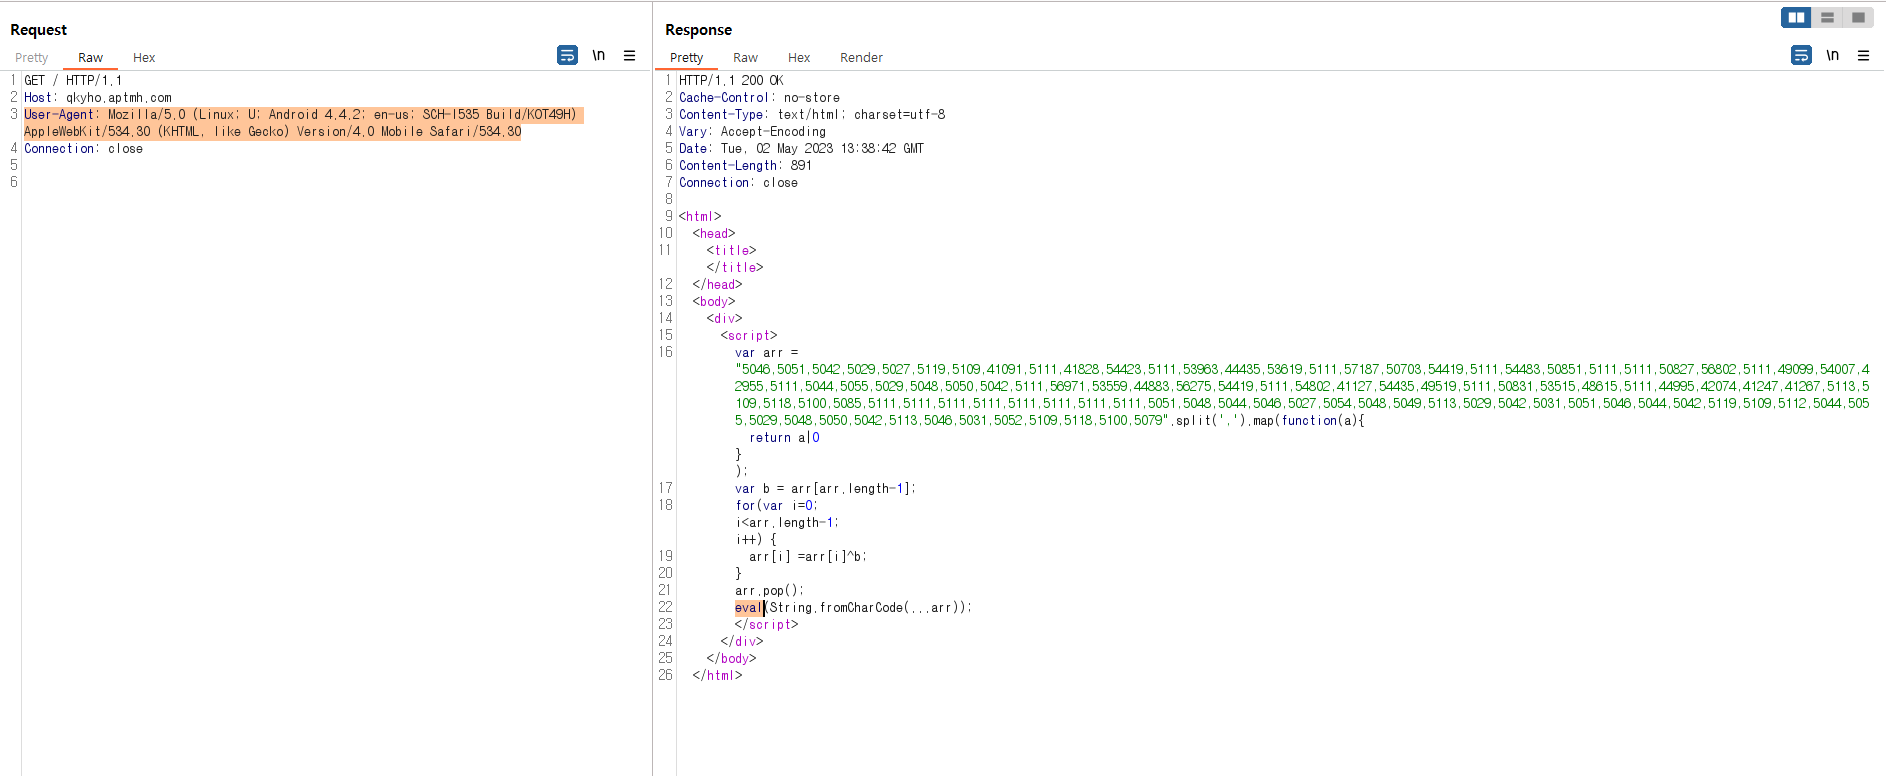Click the Vary: Accept-Encoding header

pyautogui.click(x=752, y=132)
